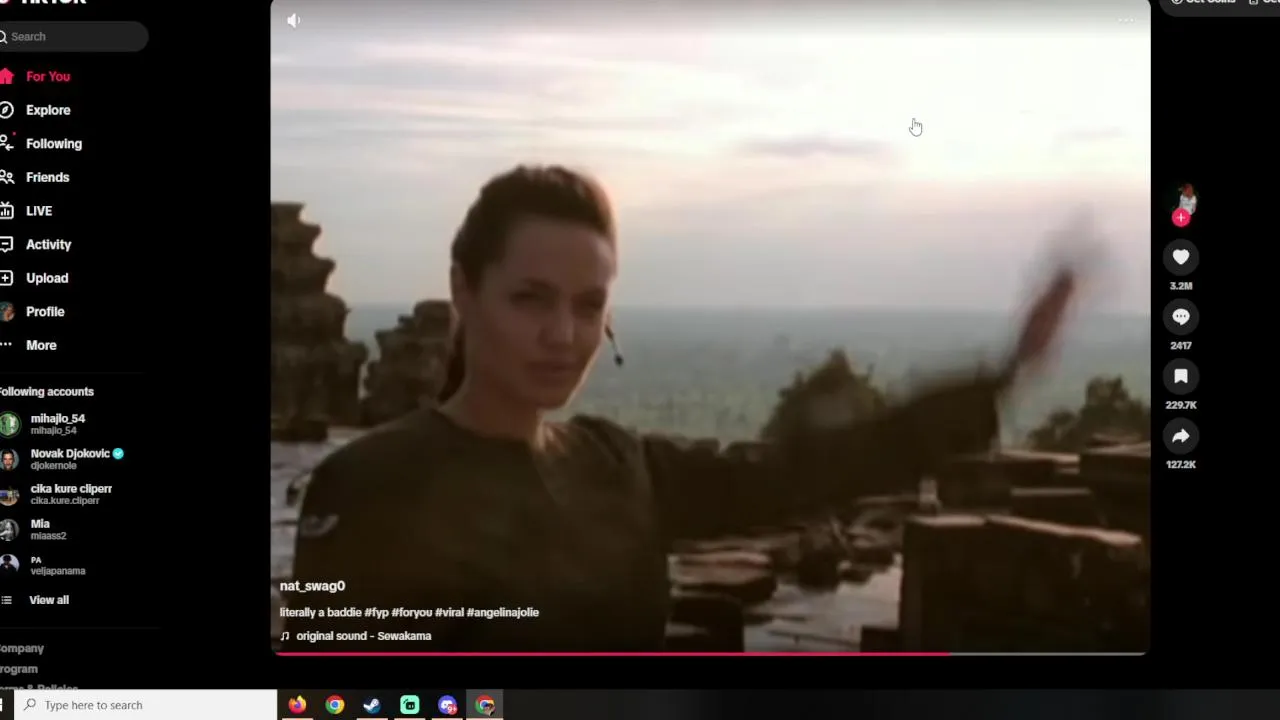Viewport: 1280px width, 720px height.
Task: Click the #angelinajolie hashtag
Action: [x=502, y=612]
